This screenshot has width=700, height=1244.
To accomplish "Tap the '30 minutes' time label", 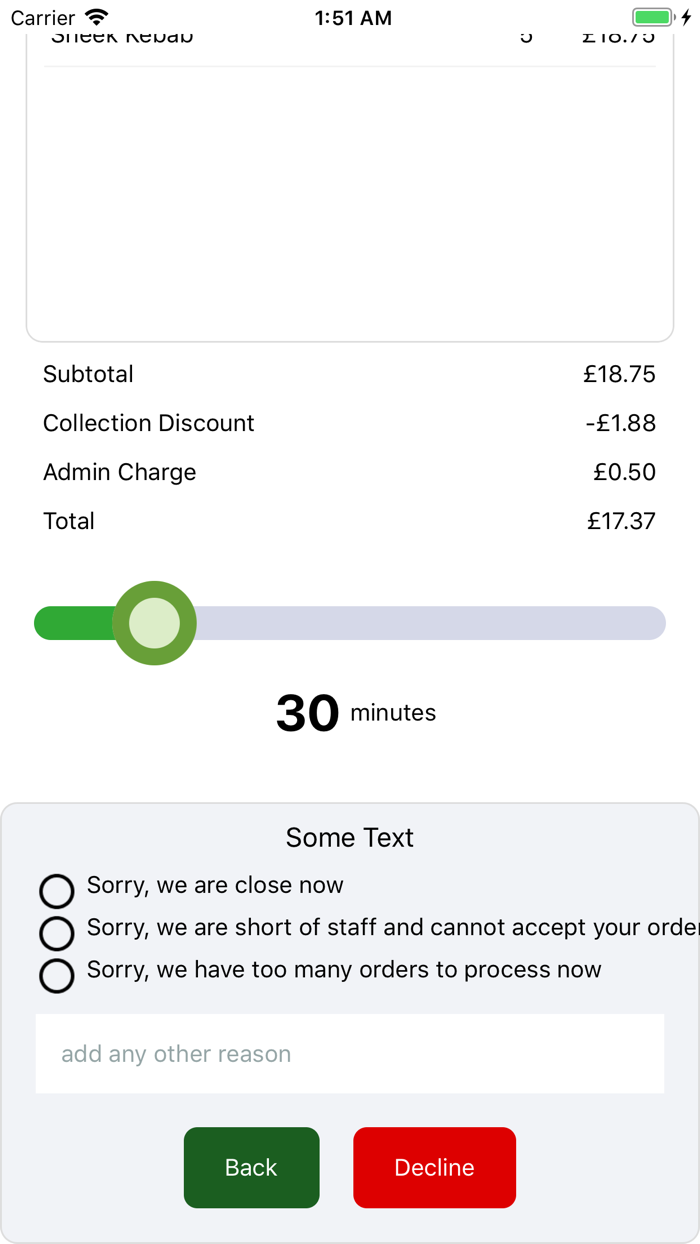I will pyautogui.click(x=355, y=713).
